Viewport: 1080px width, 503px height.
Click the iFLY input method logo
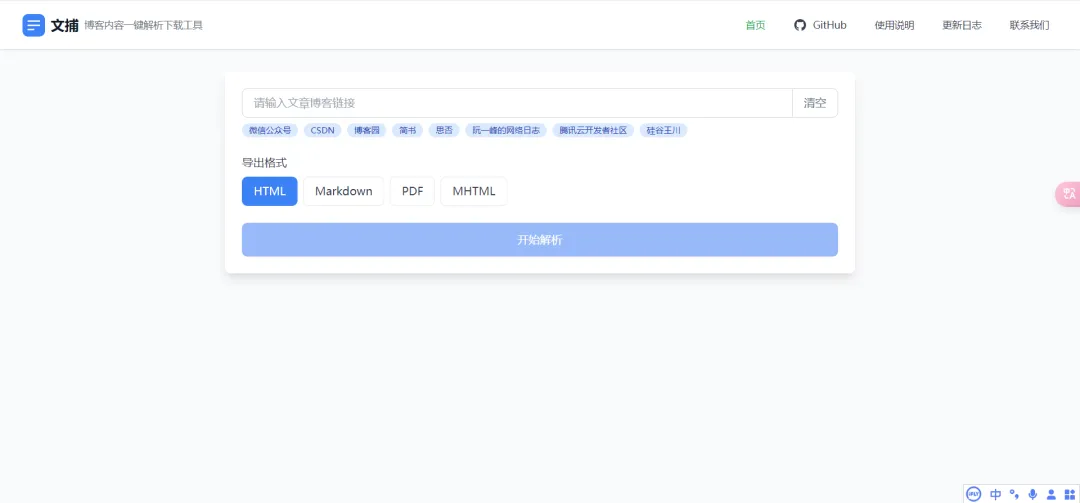974,494
